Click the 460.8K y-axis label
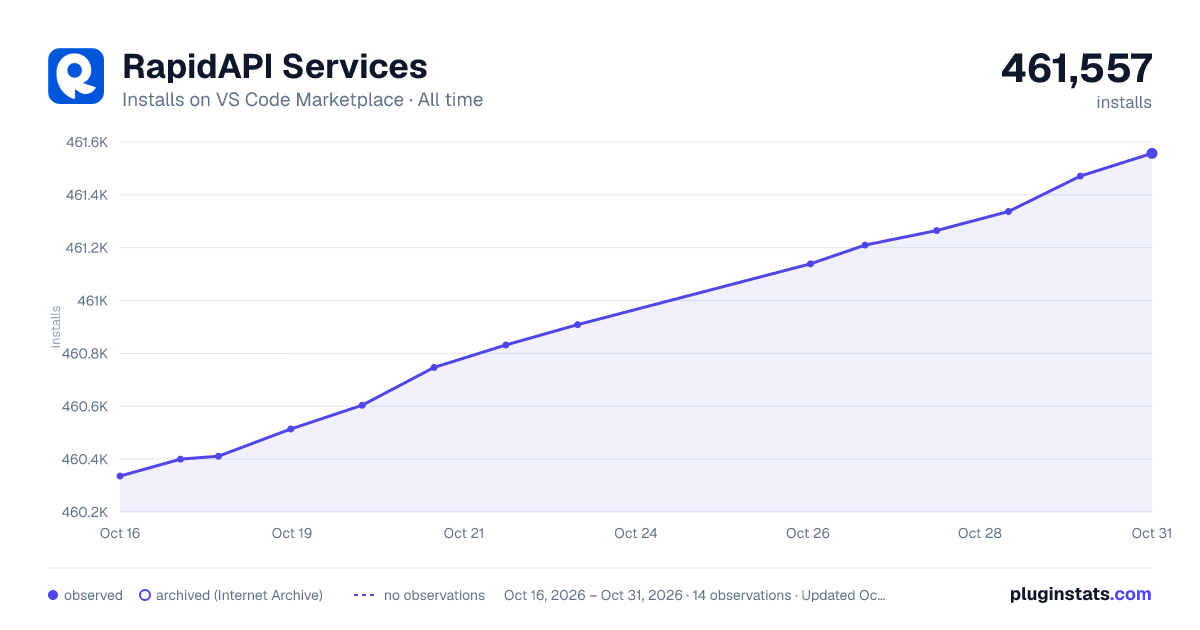 pos(85,354)
